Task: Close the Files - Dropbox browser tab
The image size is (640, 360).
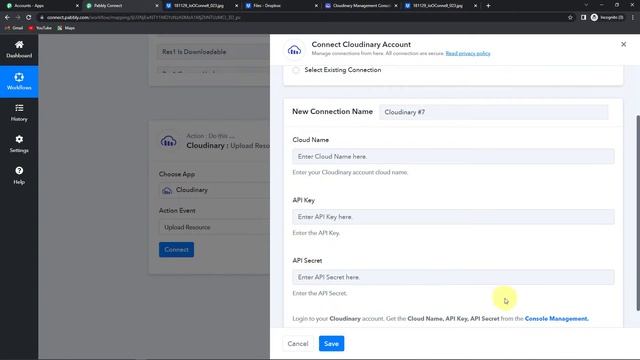Action: 316,6
